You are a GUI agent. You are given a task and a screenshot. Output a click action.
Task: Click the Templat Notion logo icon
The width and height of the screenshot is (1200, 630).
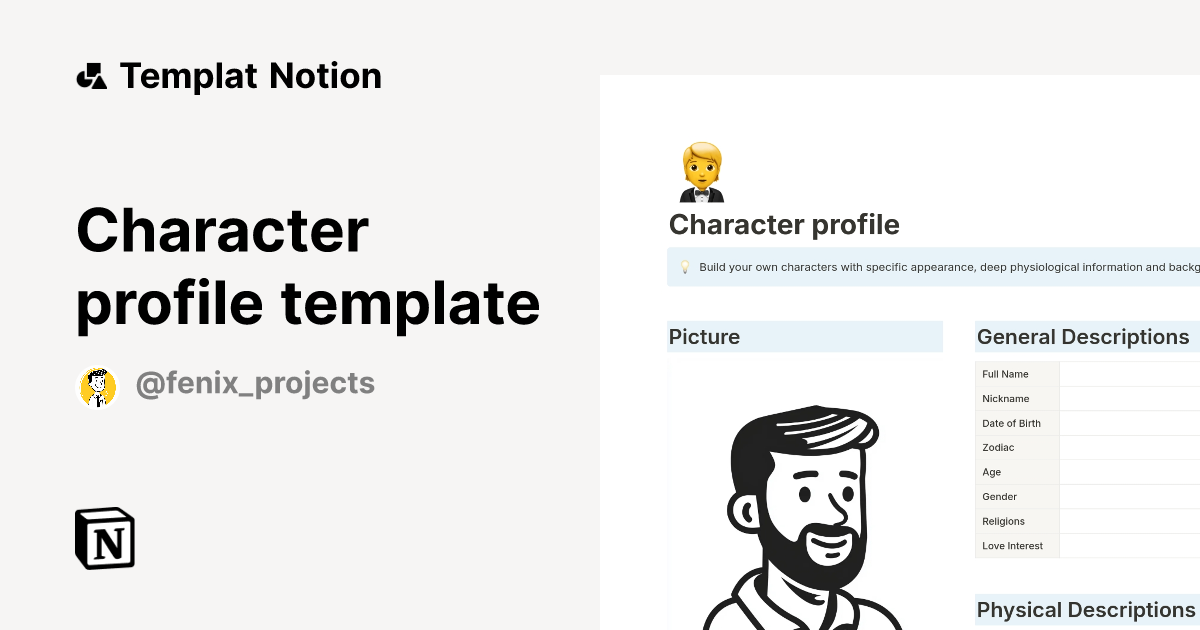click(x=92, y=76)
